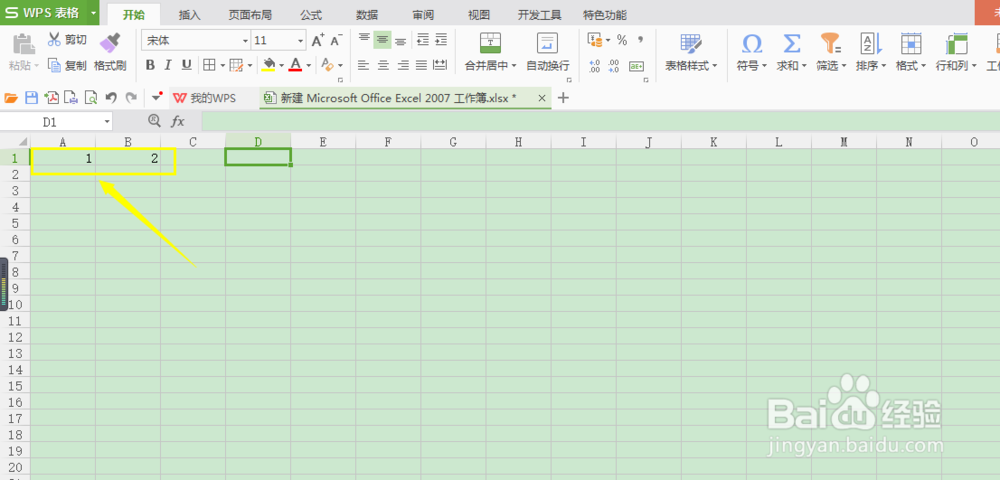Viewport: 1000px width, 480px height.
Task: Apply justify alignment
Action: tap(421, 64)
